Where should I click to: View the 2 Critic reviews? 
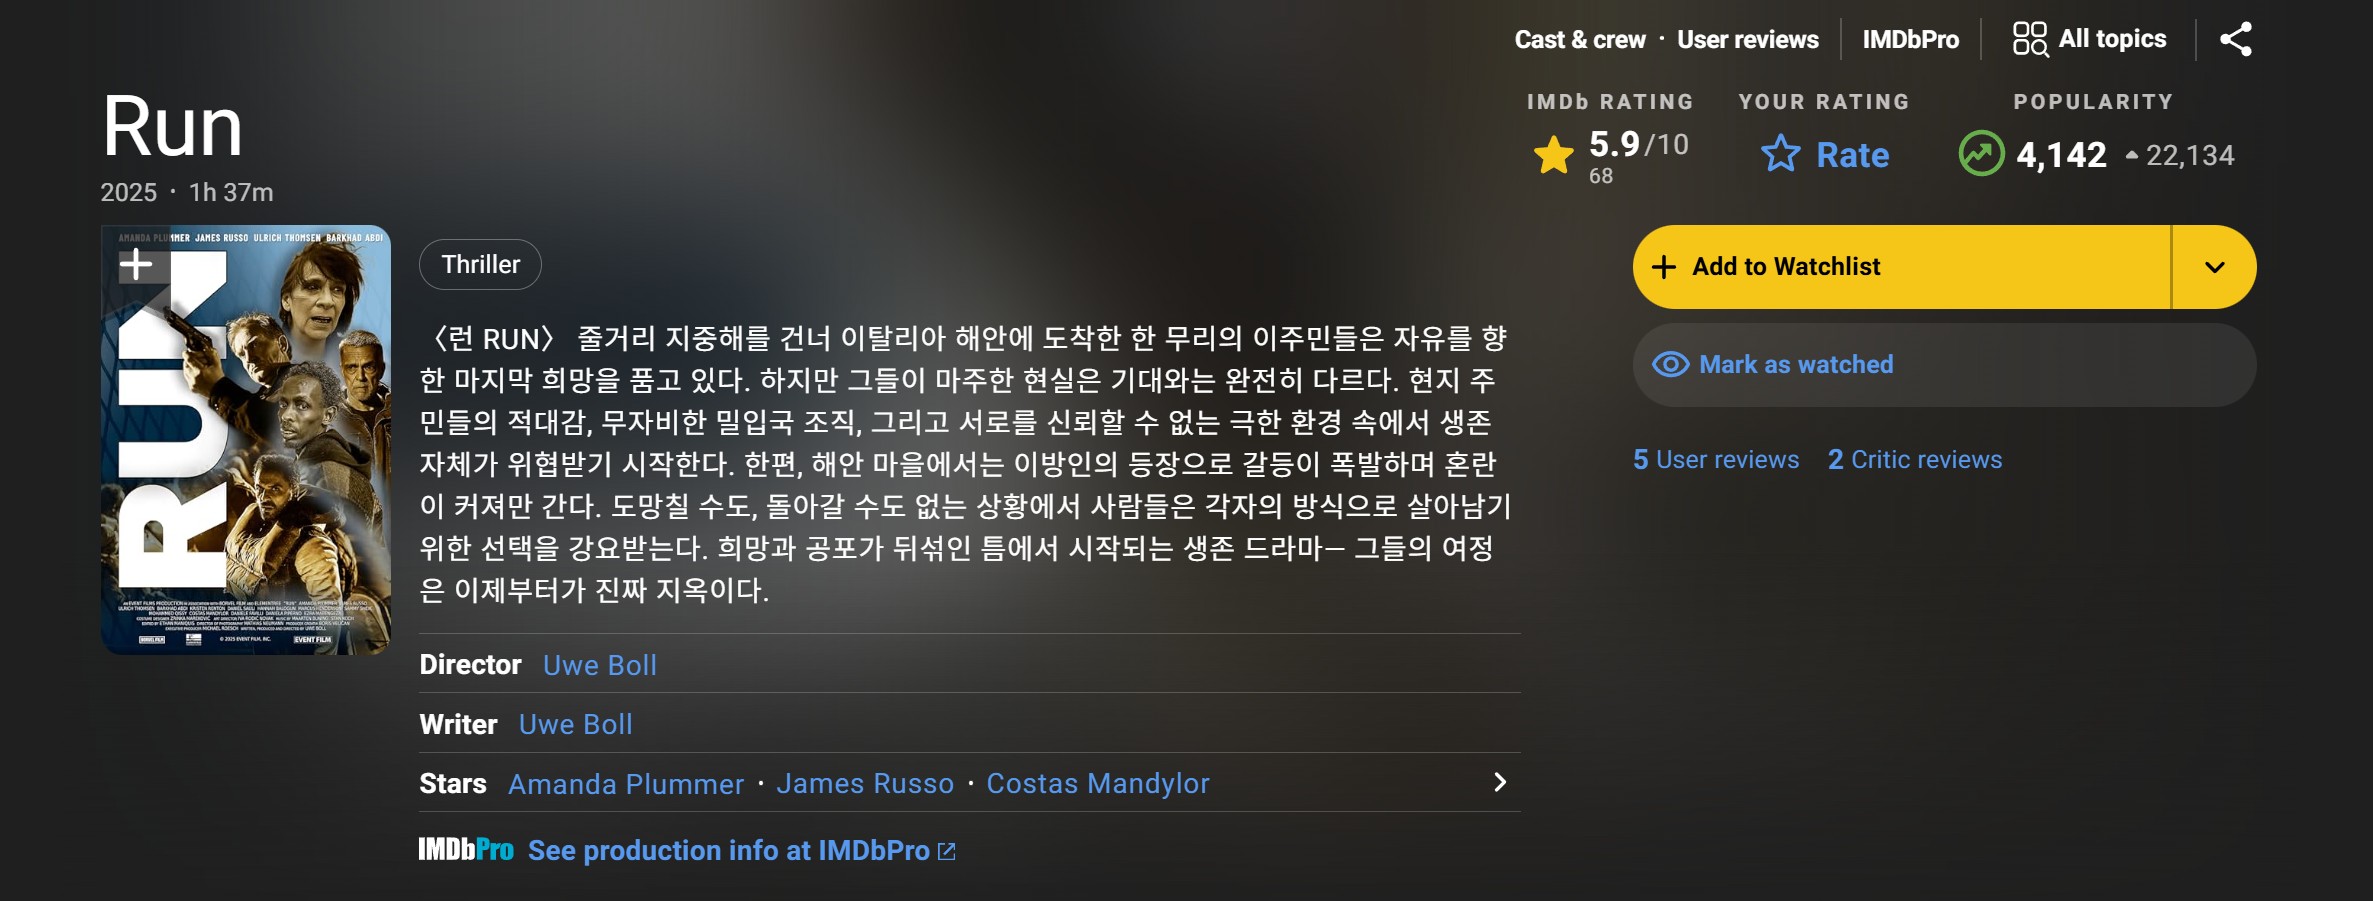[1914, 460]
